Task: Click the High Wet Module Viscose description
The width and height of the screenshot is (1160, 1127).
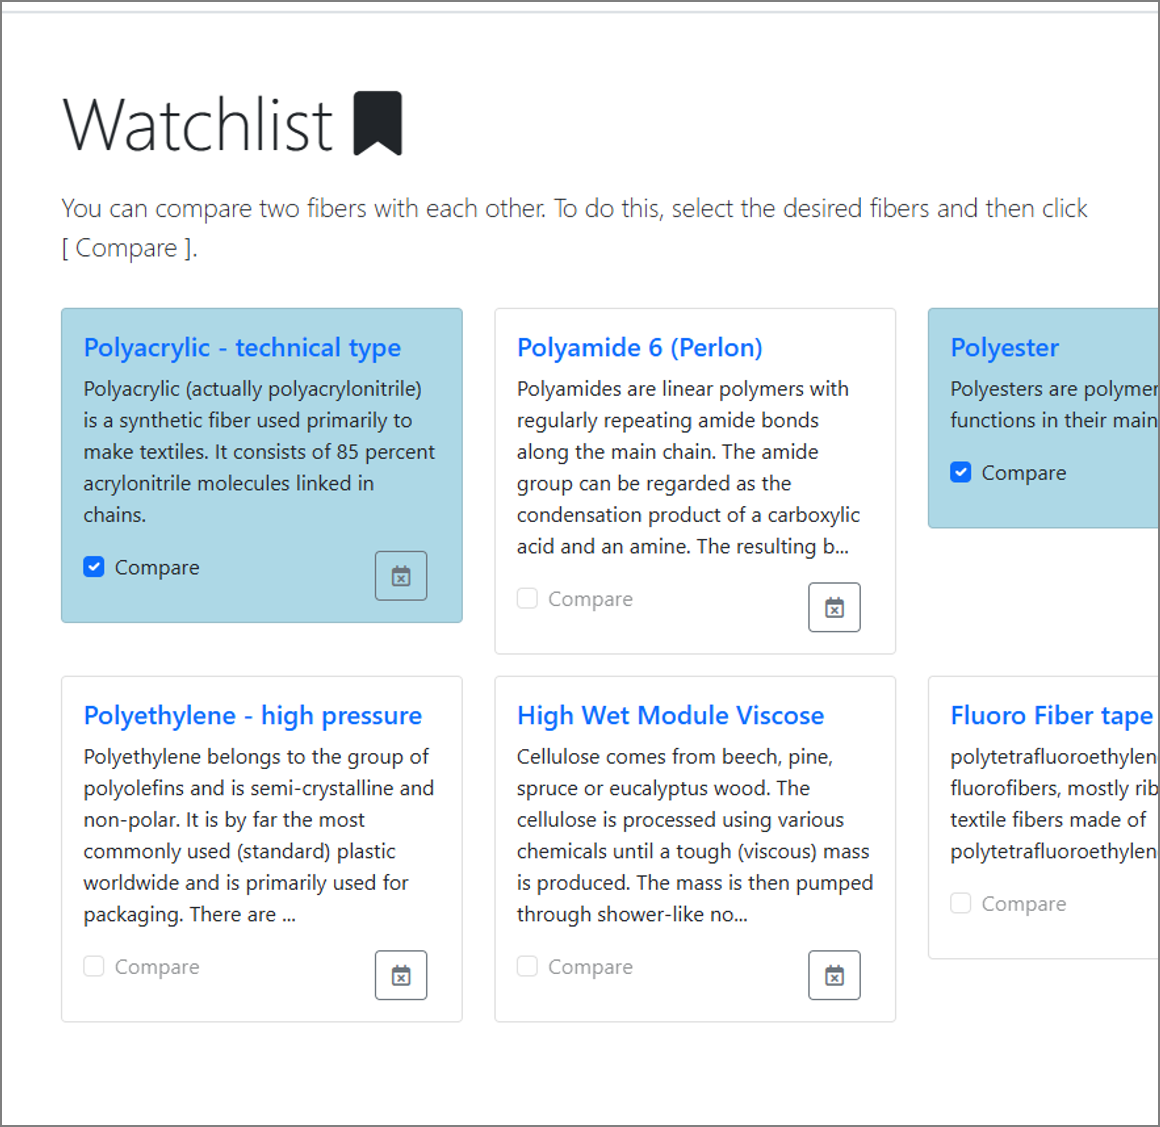Action: click(x=694, y=835)
